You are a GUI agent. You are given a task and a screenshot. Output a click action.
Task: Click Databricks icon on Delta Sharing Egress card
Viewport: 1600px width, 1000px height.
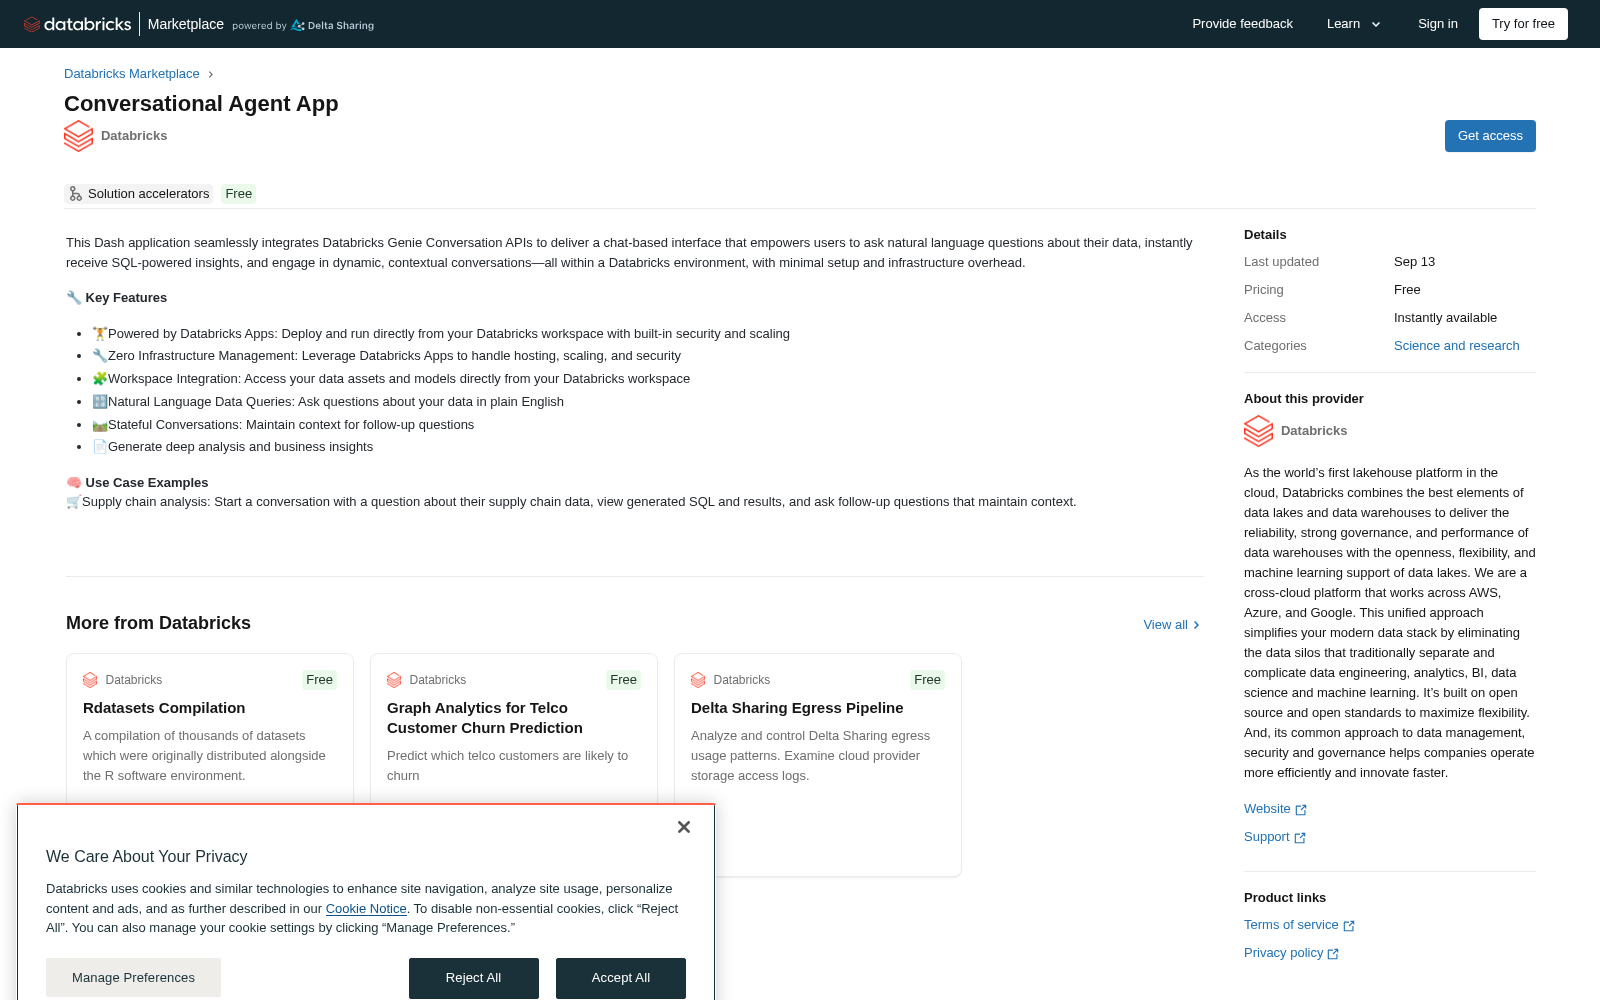point(698,680)
